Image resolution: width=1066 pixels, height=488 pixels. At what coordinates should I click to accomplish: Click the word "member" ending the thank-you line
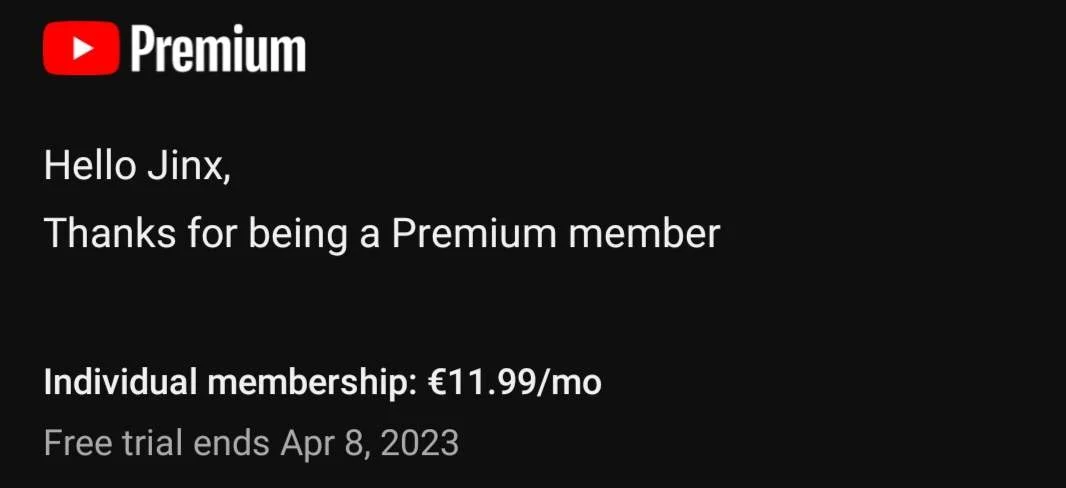click(644, 233)
